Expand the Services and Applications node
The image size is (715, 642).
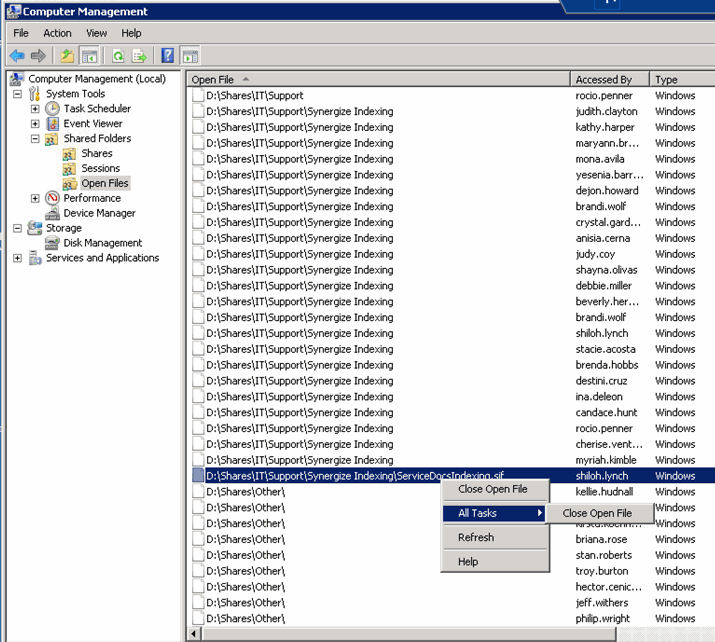click(x=17, y=258)
